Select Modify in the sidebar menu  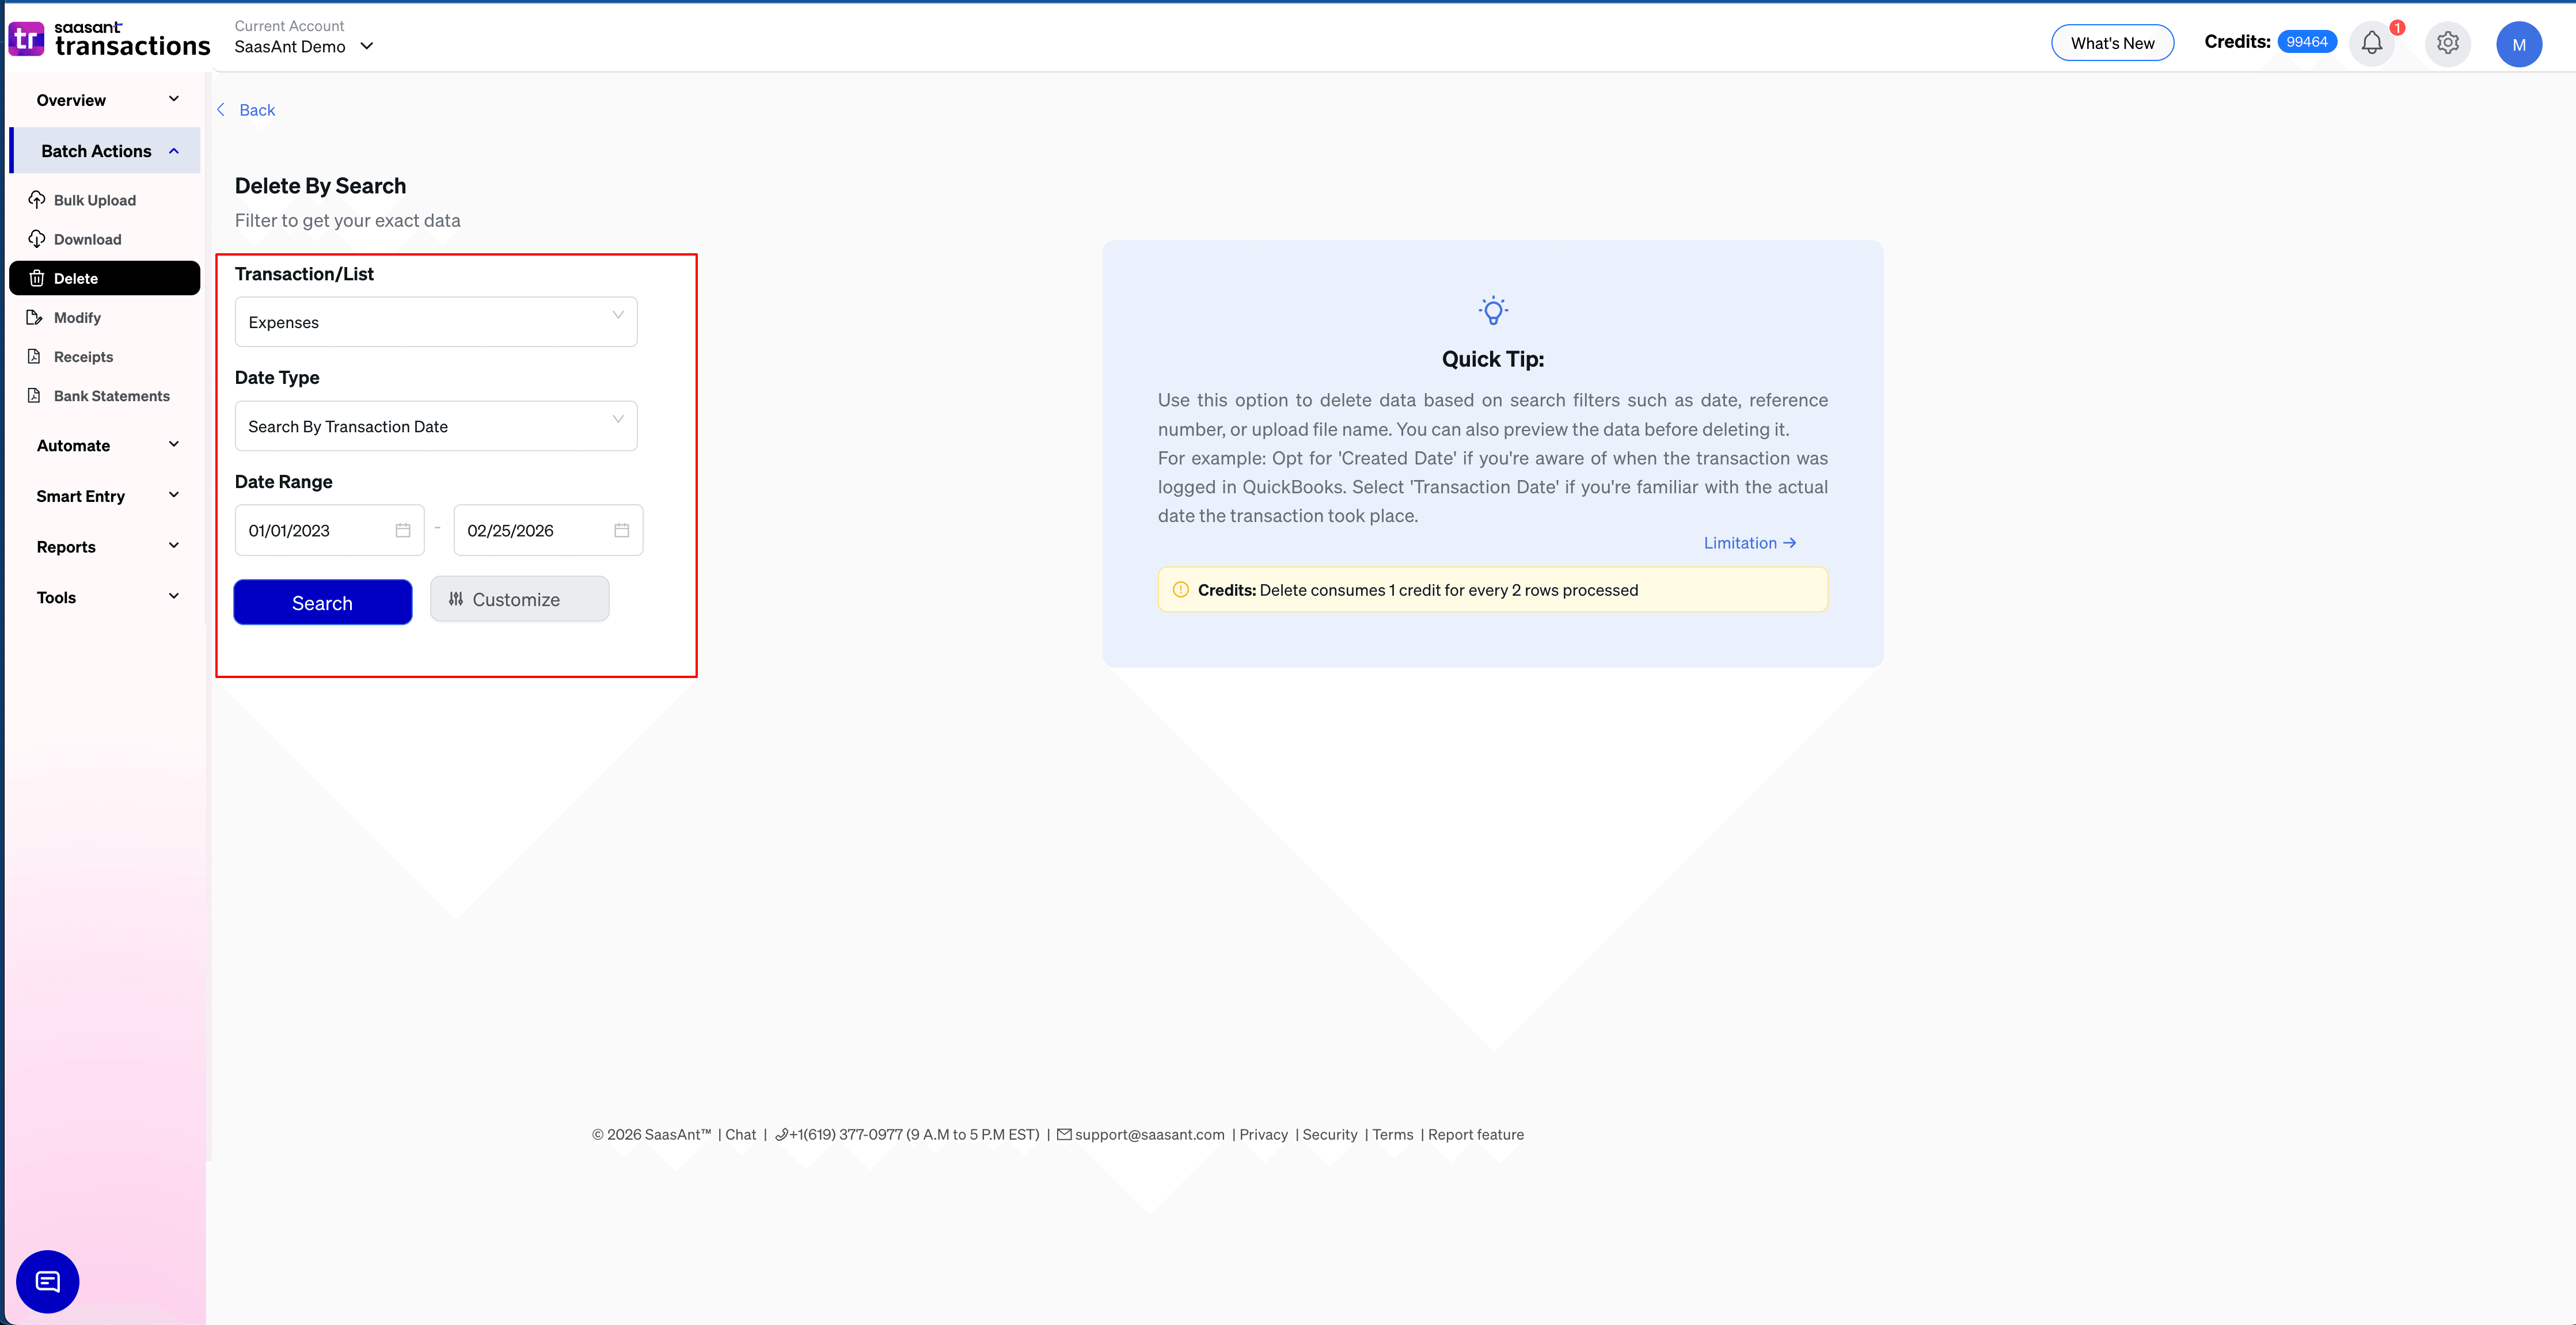[77, 318]
